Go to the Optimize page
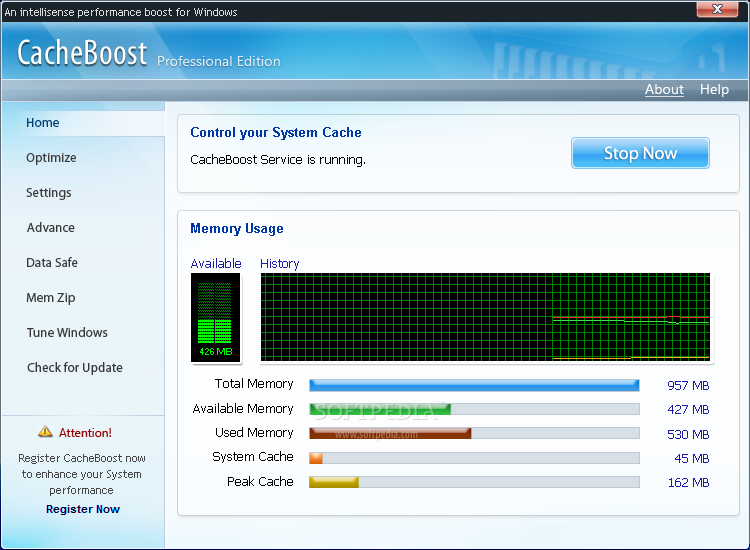The height and width of the screenshot is (550, 750). pos(51,158)
